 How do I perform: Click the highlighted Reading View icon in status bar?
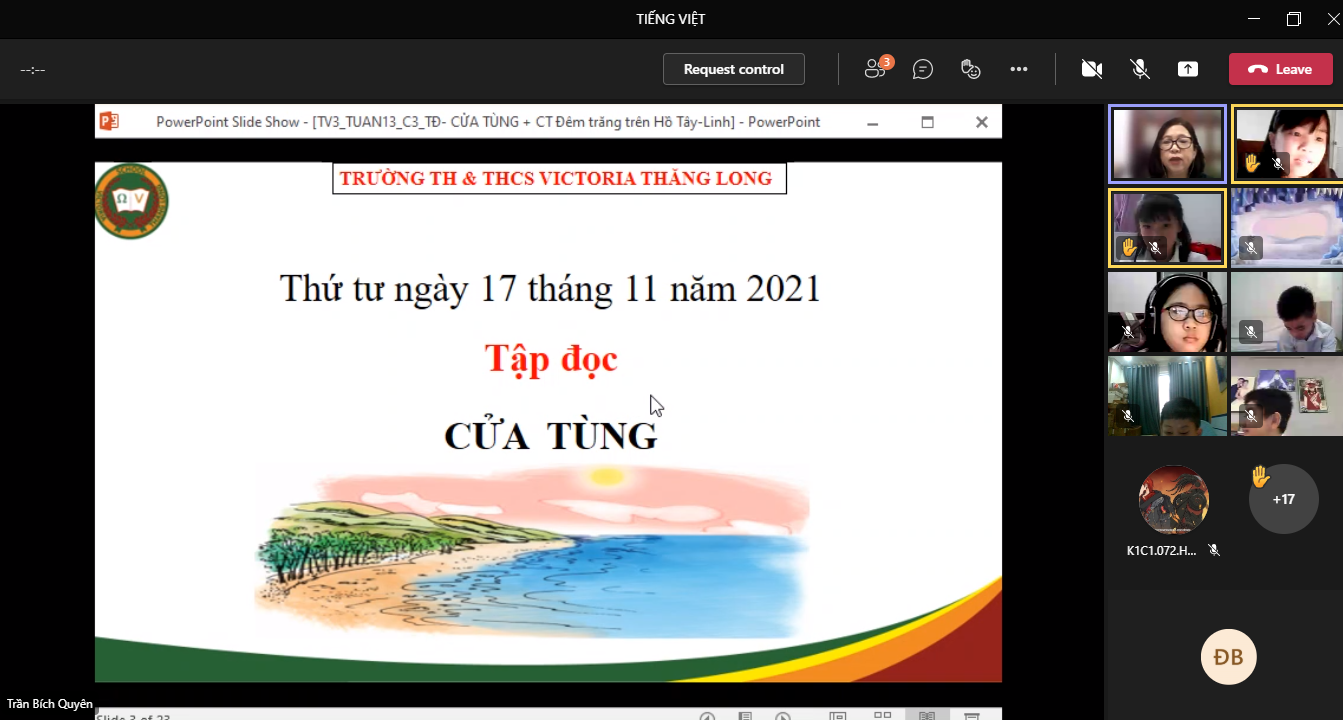coord(927,716)
